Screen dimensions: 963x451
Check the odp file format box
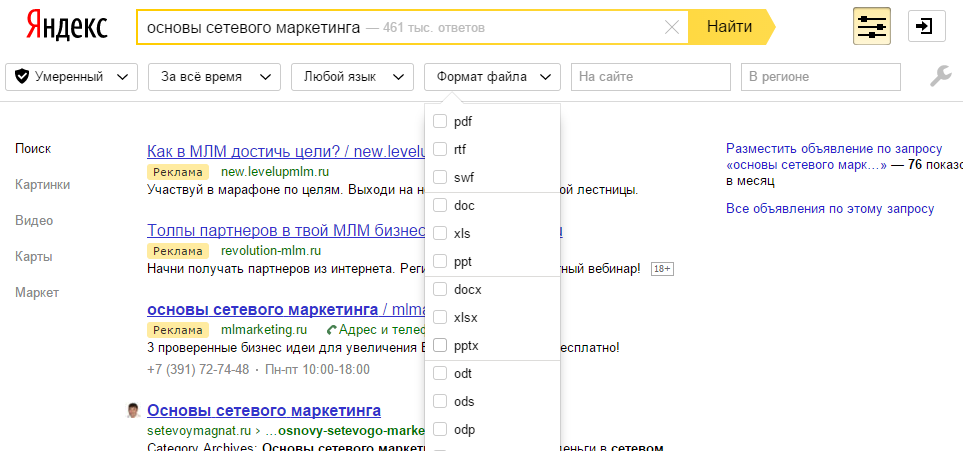[440, 429]
